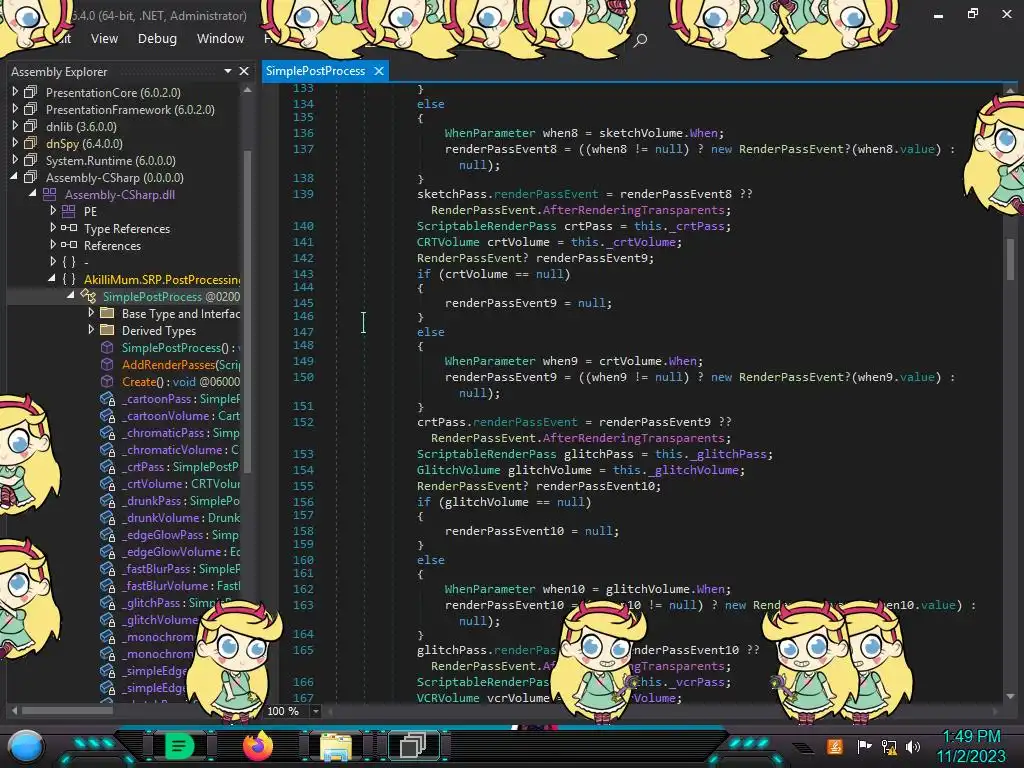This screenshot has height=768, width=1024.
Task: Expand the PE node
Action: click(x=53, y=211)
